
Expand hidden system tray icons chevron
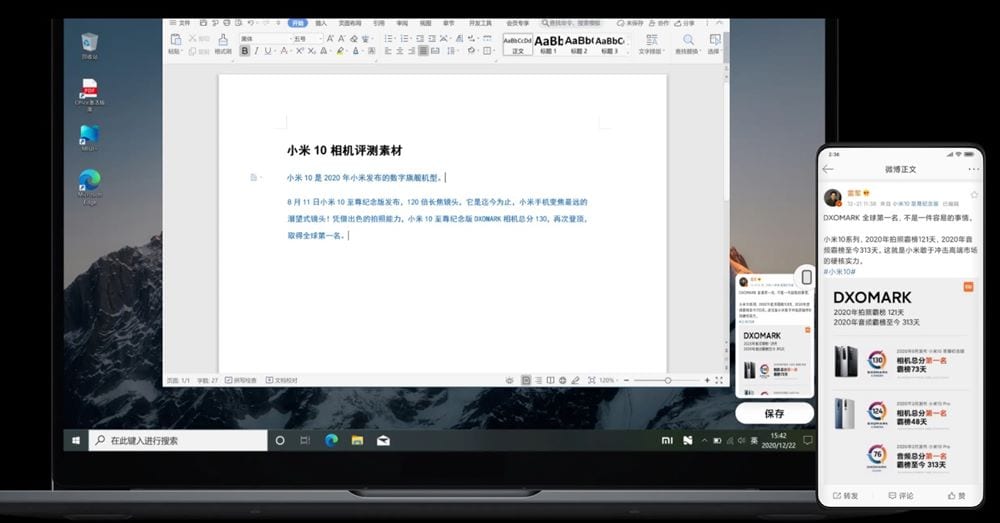click(704, 440)
